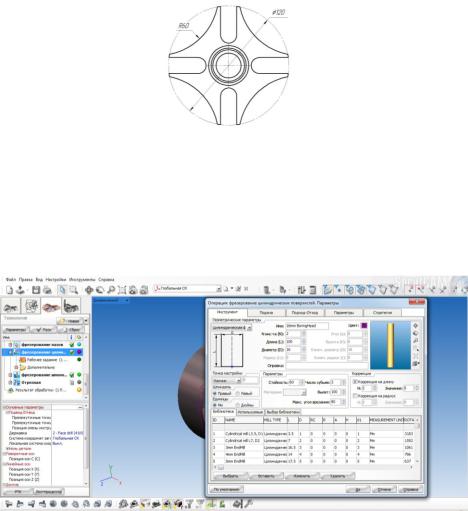
Task: Activate the selection pointer tool icon
Action: click(62, 290)
